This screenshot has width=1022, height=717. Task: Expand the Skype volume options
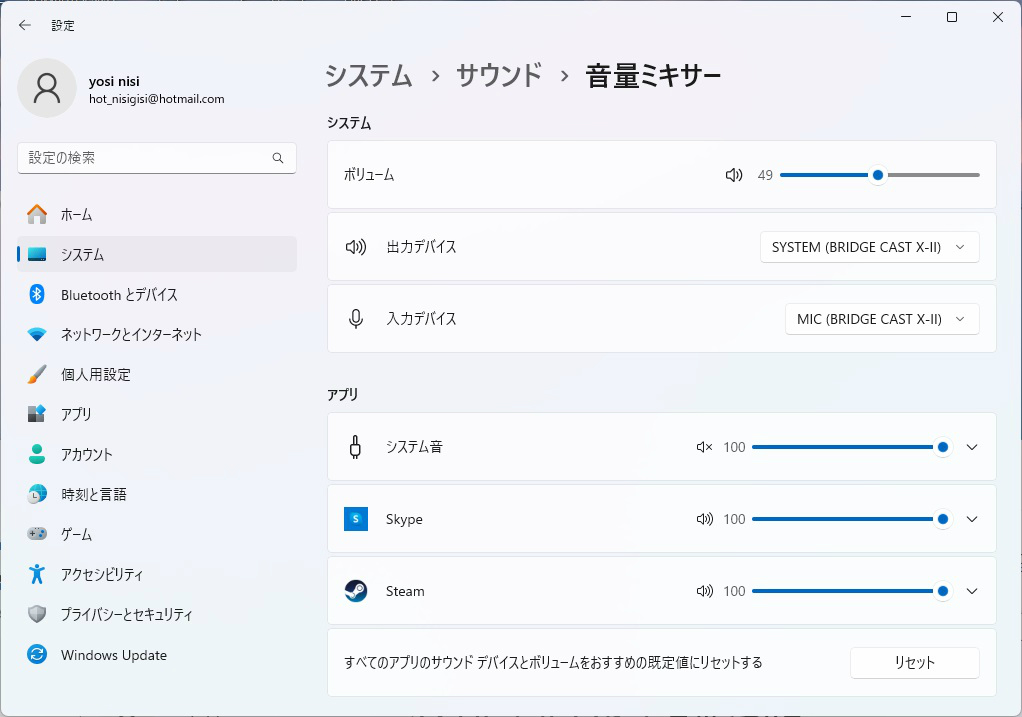click(x=972, y=519)
